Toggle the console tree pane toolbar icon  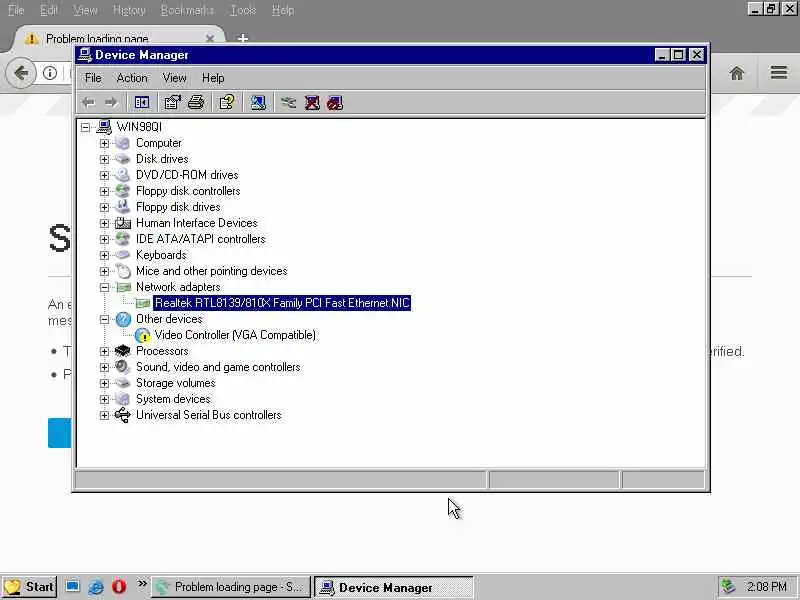[x=142, y=103]
